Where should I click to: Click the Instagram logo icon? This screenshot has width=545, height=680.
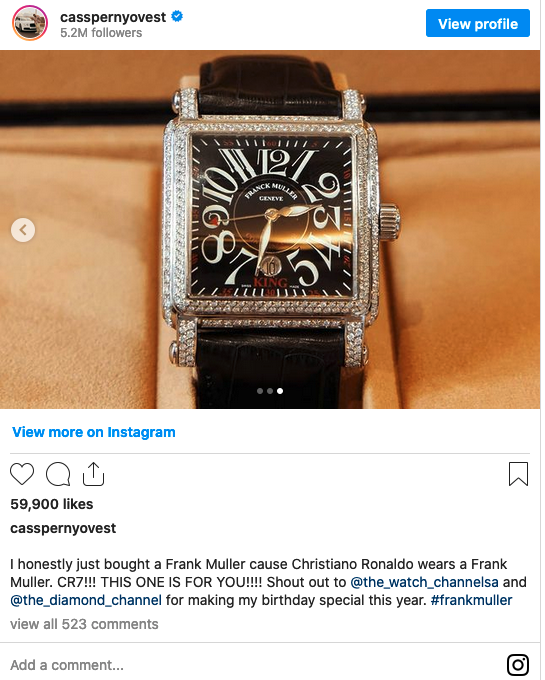tap(518, 665)
